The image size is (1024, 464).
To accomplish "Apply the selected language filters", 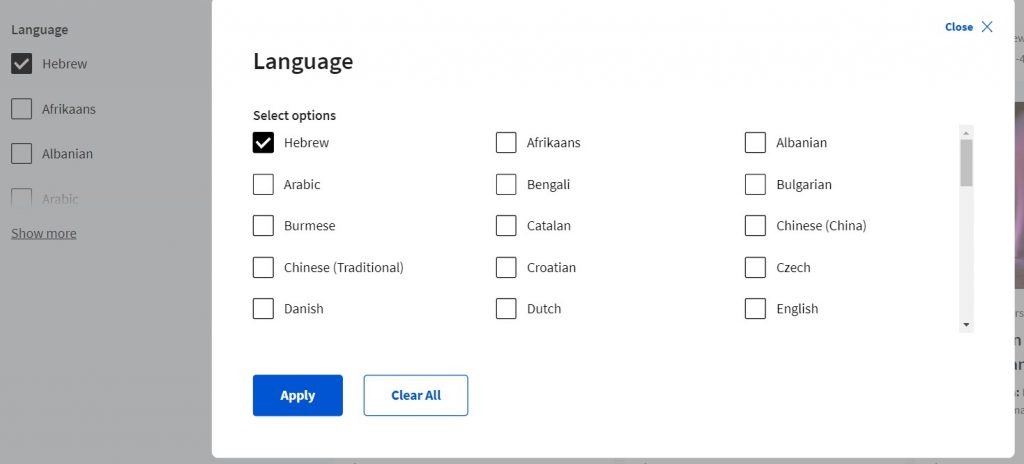I will coord(298,395).
